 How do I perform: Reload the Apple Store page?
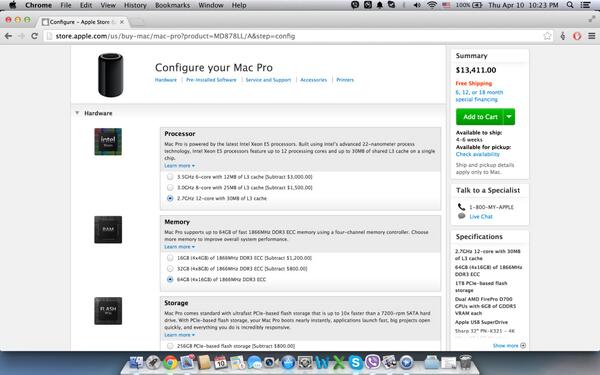coord(34,36)
